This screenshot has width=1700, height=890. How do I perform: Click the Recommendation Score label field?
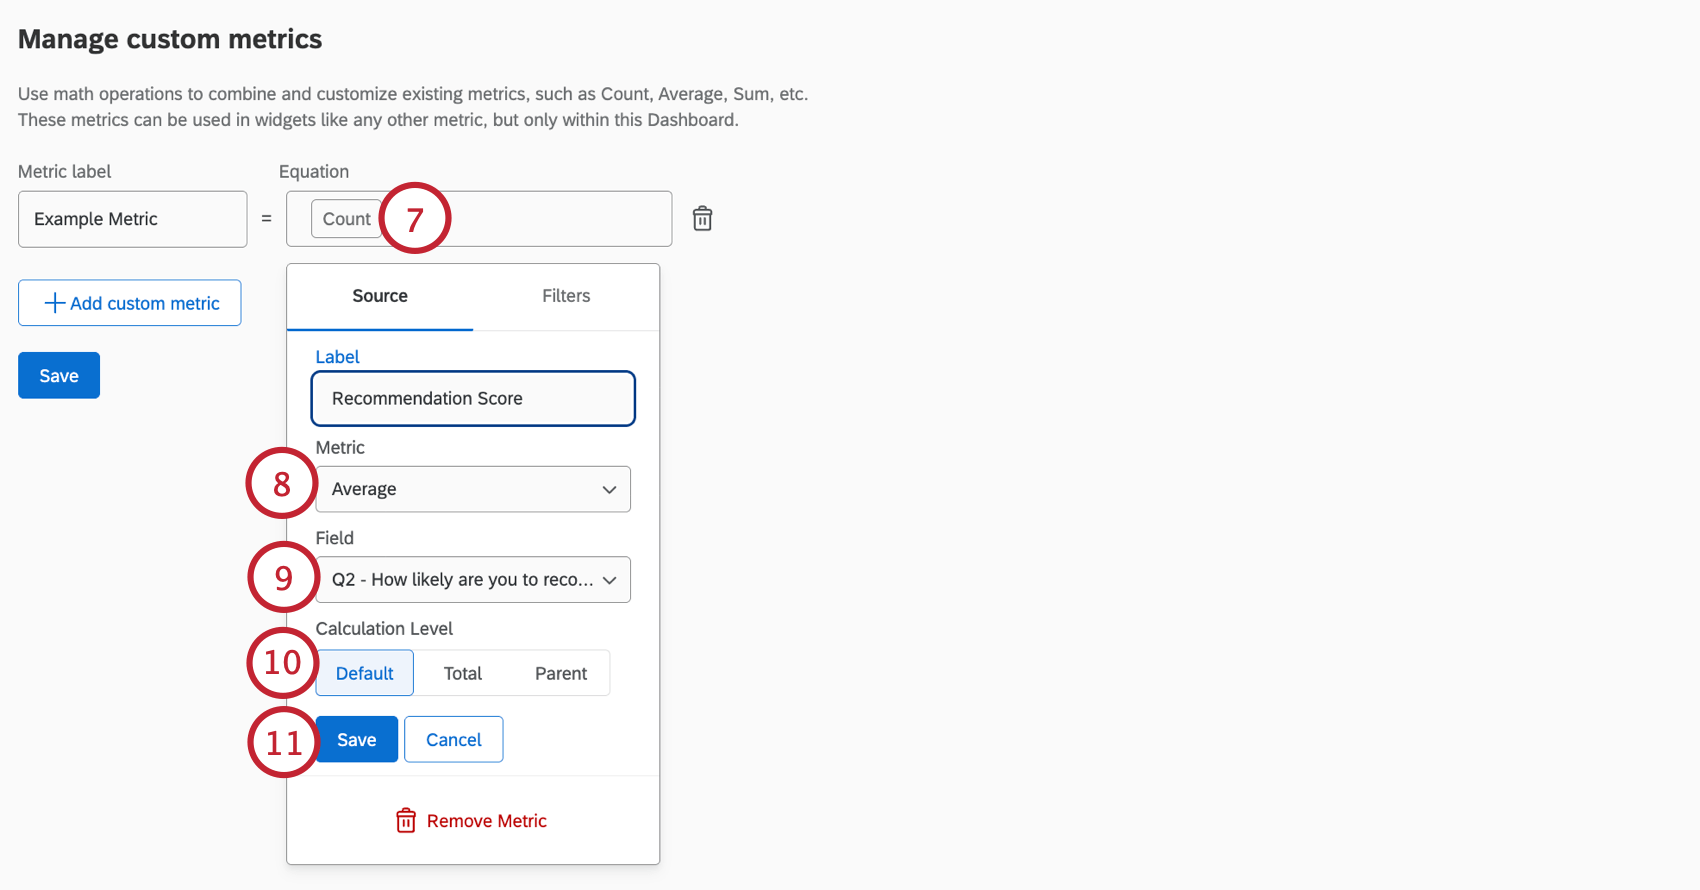[473, 399]
